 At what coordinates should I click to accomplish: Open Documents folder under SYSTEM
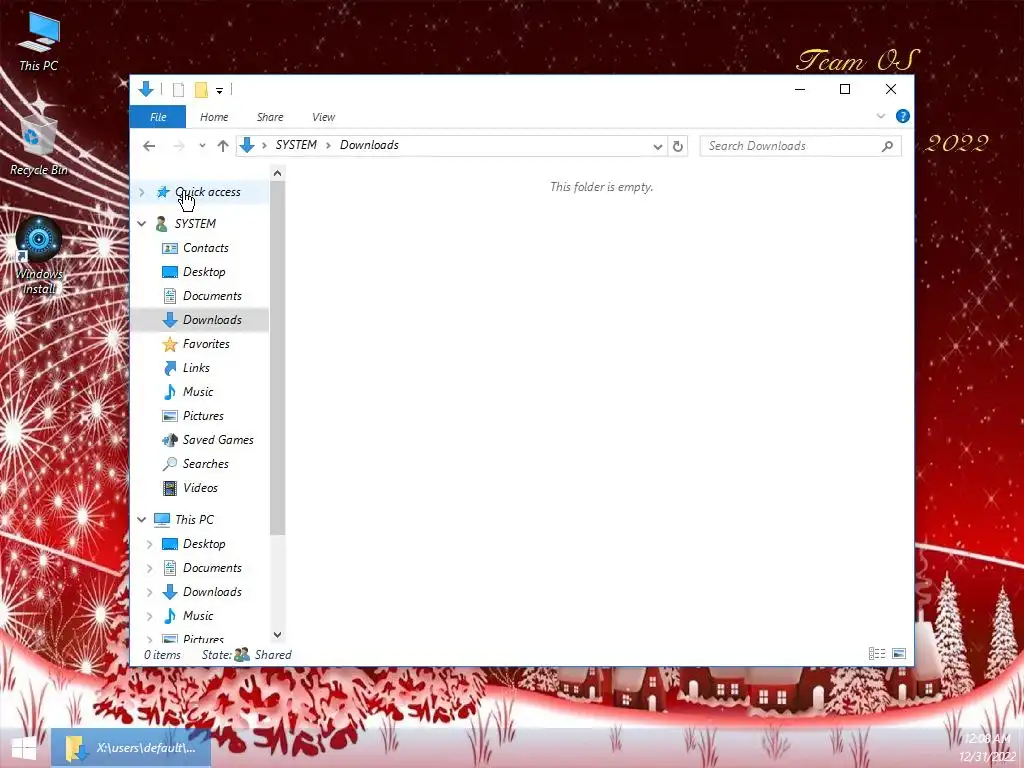tap(212, 296)
